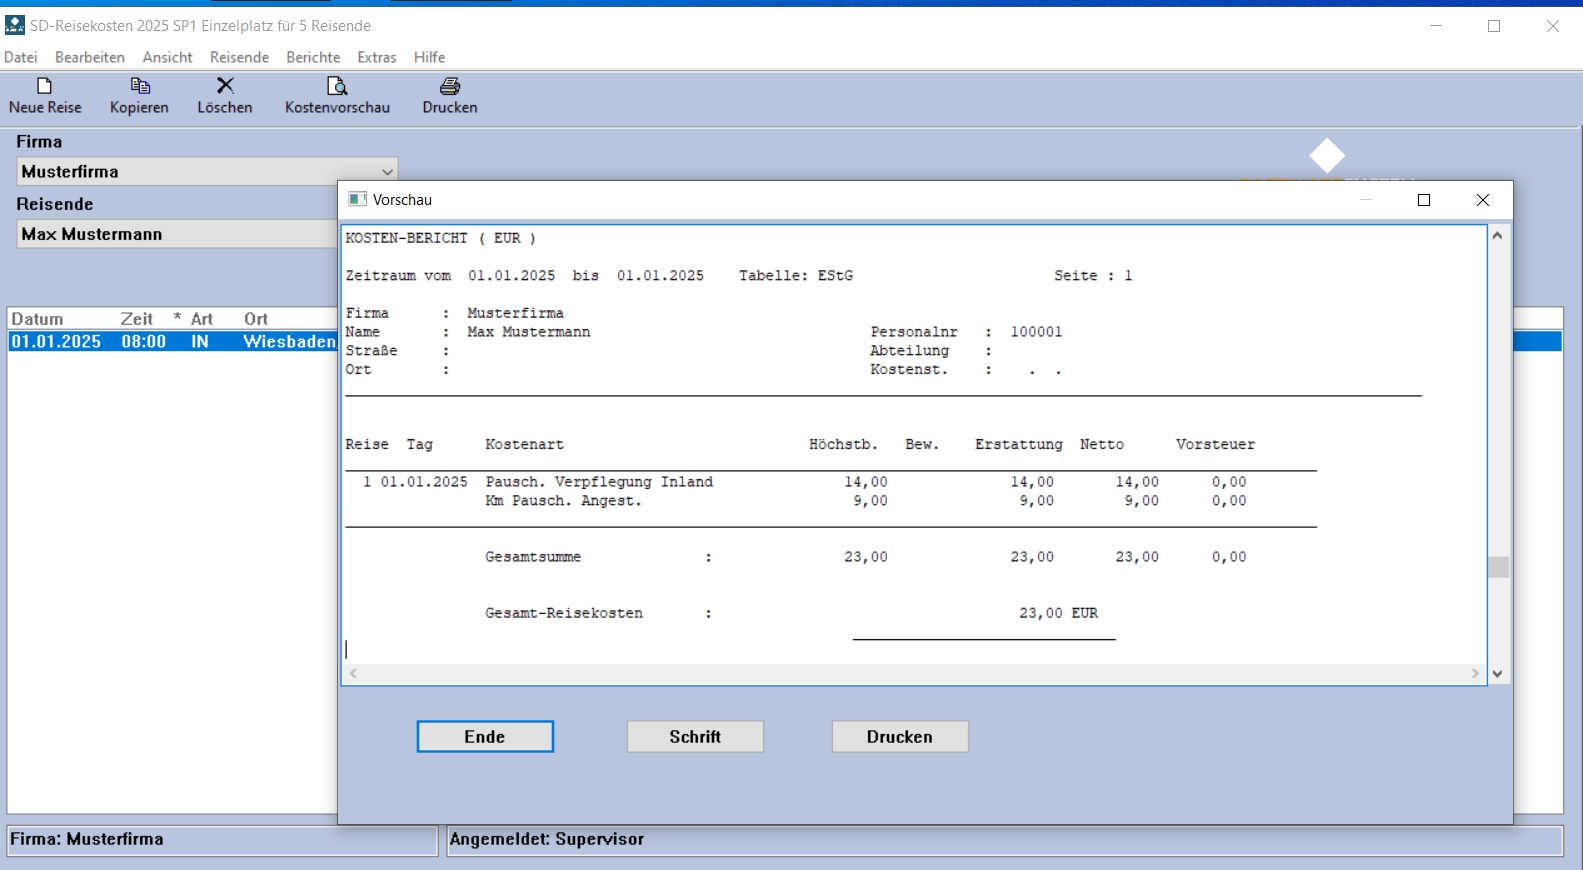Expand the Firma dropdown Musterfirma

387,172
